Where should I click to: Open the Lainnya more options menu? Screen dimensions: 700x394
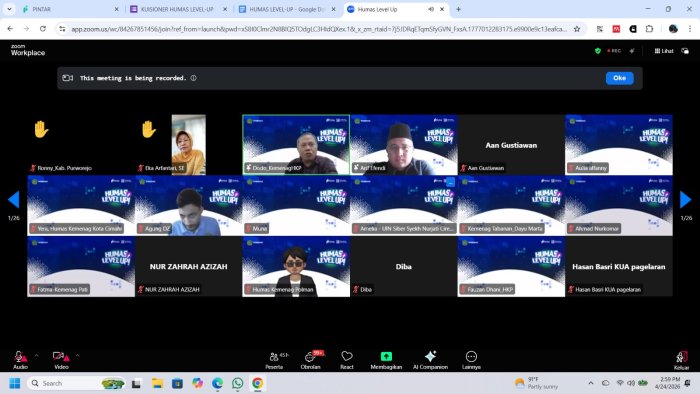pyautogui.click(x=471, y=360)
